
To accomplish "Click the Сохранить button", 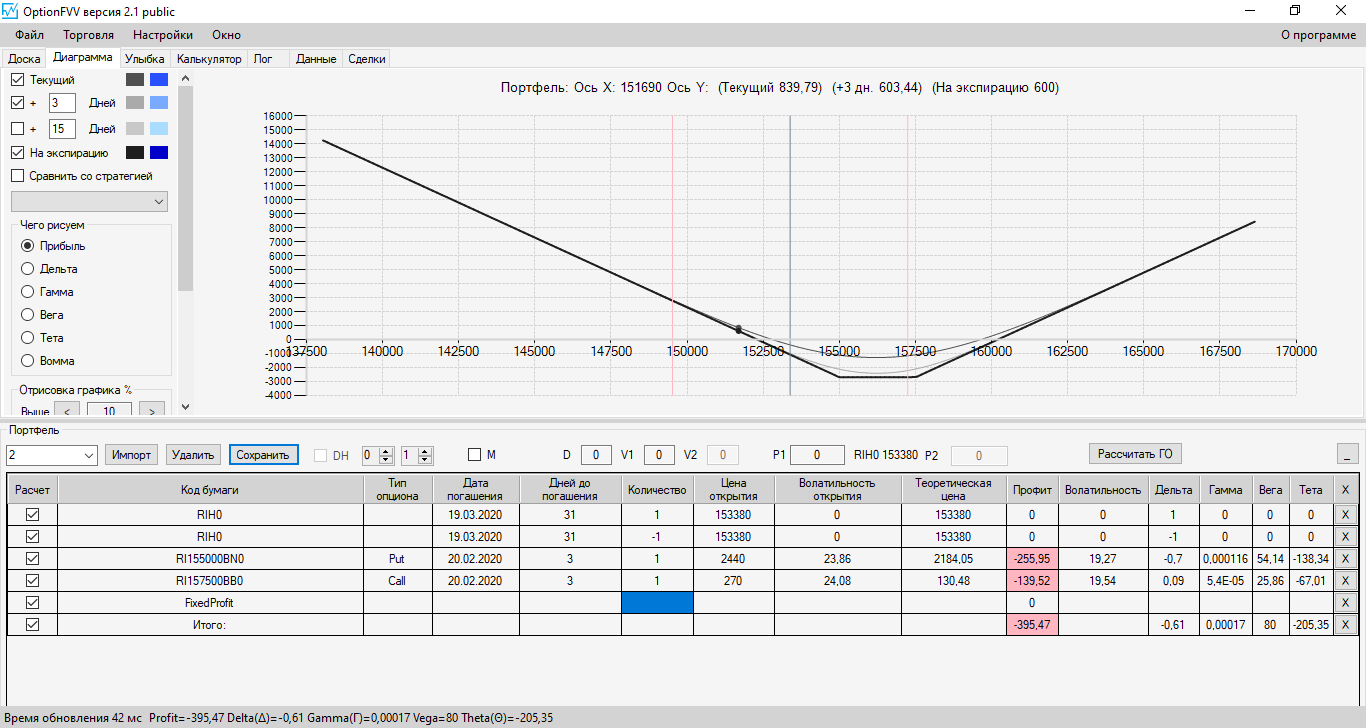I will (x=264, y=455).
